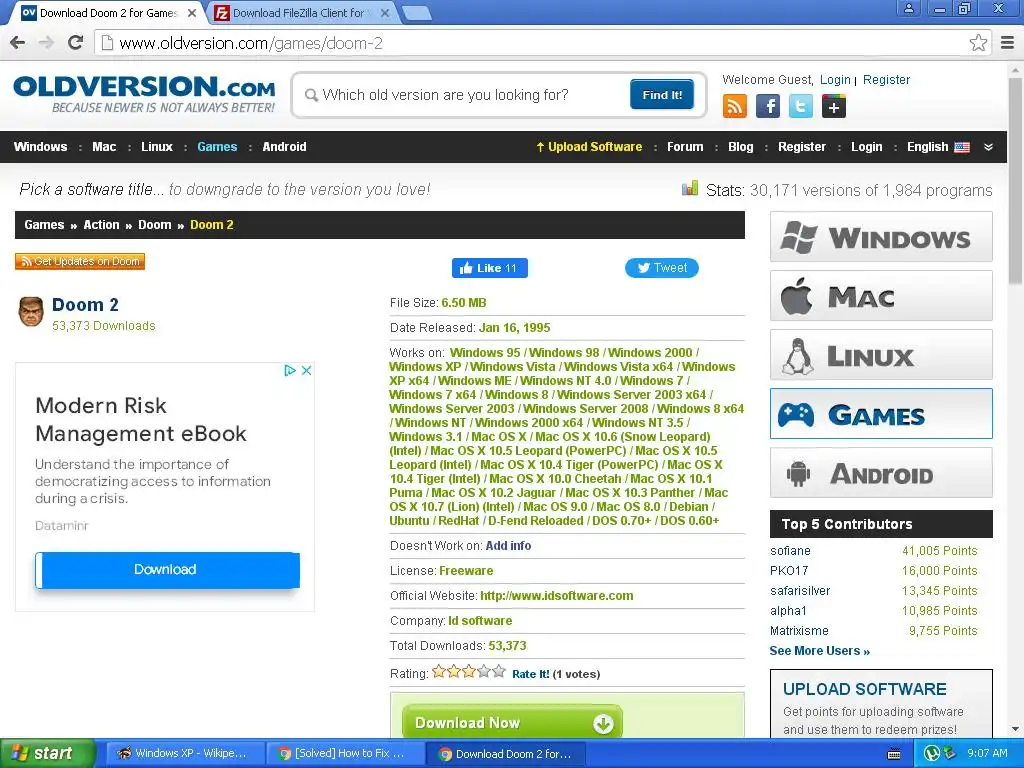Image resolution: width=1024 pixels, height=768 pixels.
Task: Click See More Users link
Action: [820, 651]
